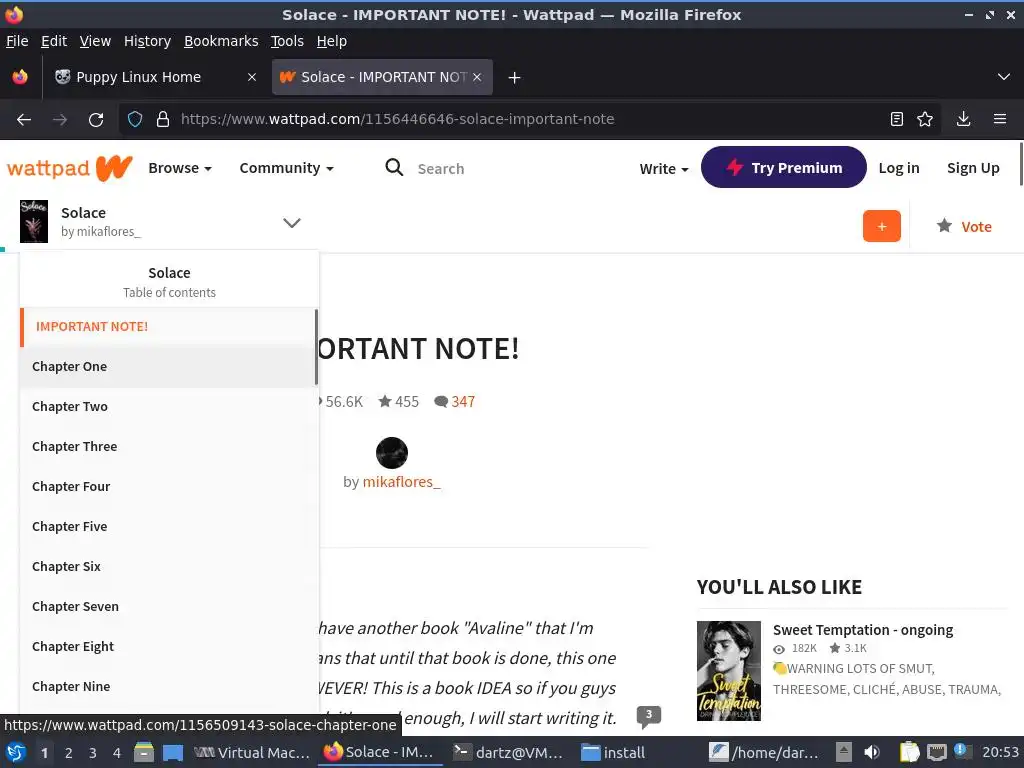Switch to virtual desktop 3
Screen dimensions: 1024x768
pos(93,753)
